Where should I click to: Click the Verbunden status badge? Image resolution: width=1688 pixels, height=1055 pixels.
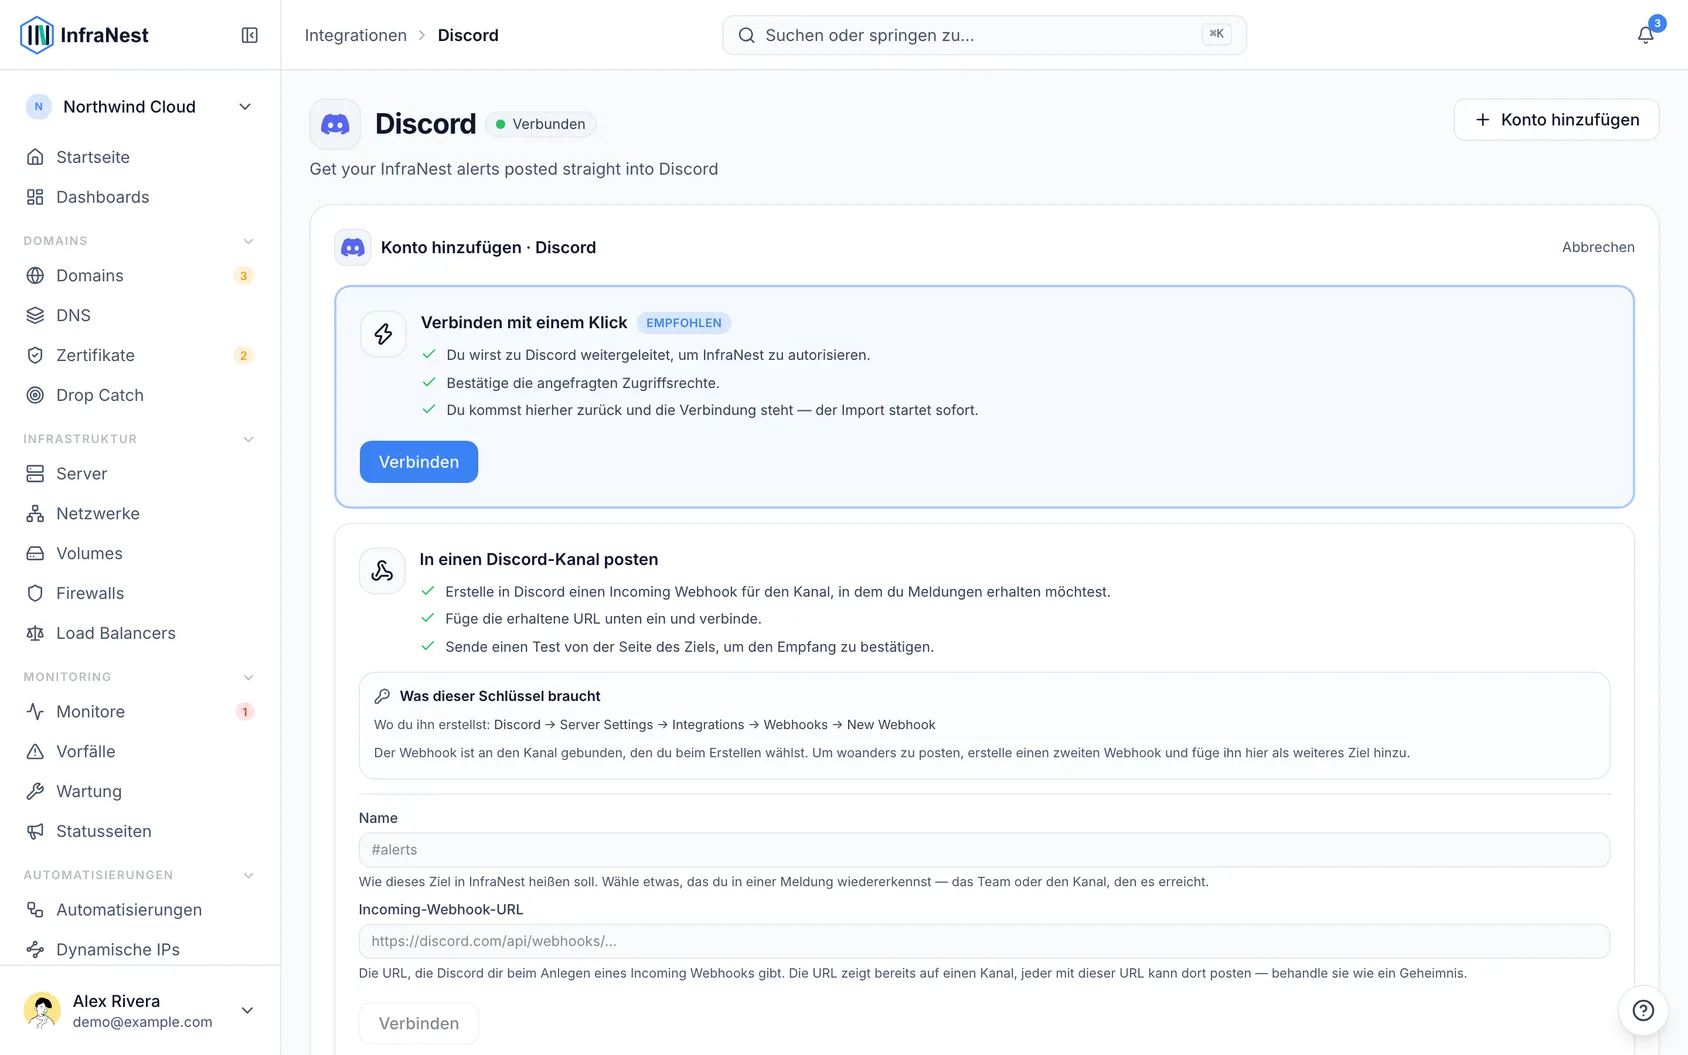541,124
